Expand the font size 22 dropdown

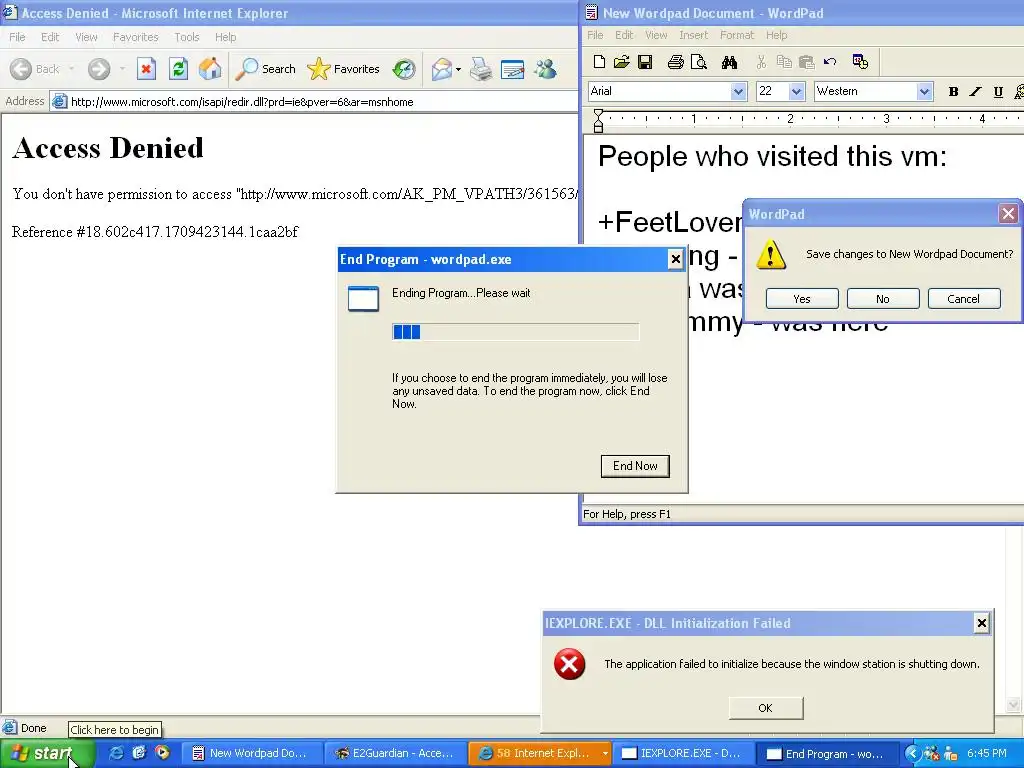coord(796,91)
